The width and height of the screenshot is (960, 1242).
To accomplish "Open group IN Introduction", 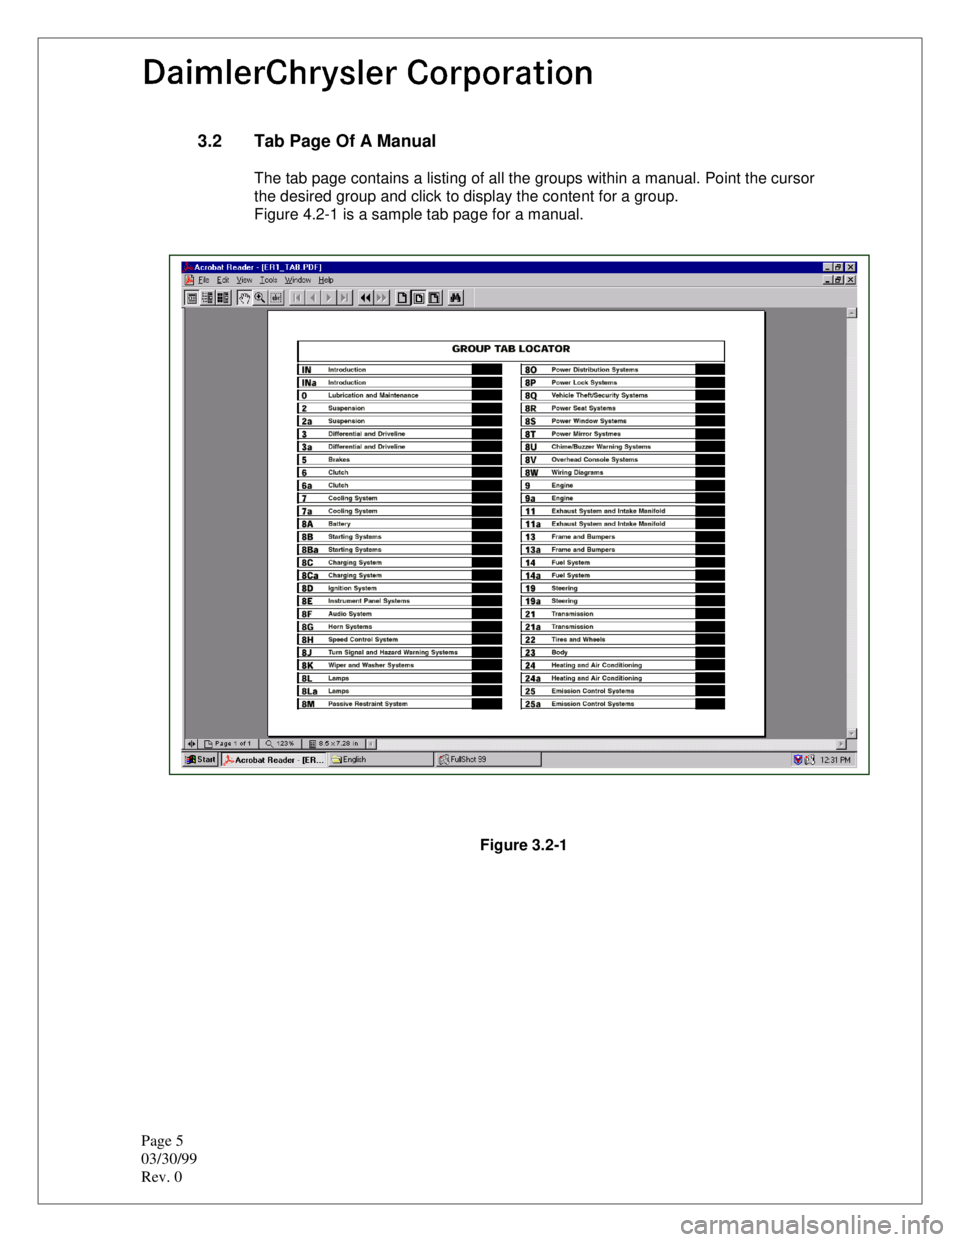I will [400, 370].
